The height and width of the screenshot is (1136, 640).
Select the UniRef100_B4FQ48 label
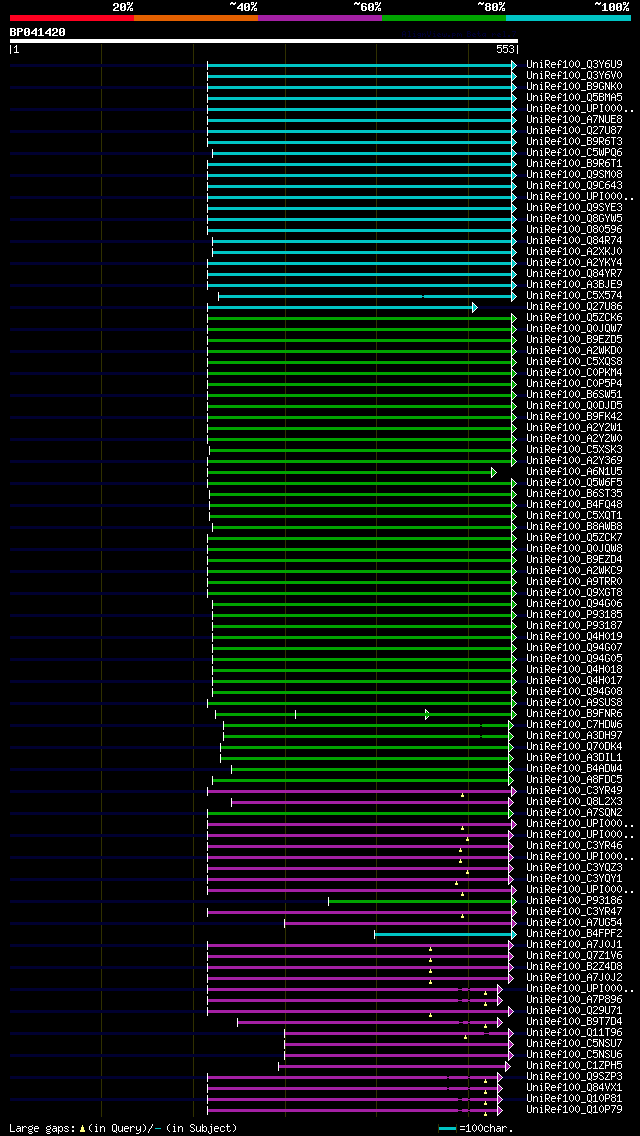coord(574,504)
